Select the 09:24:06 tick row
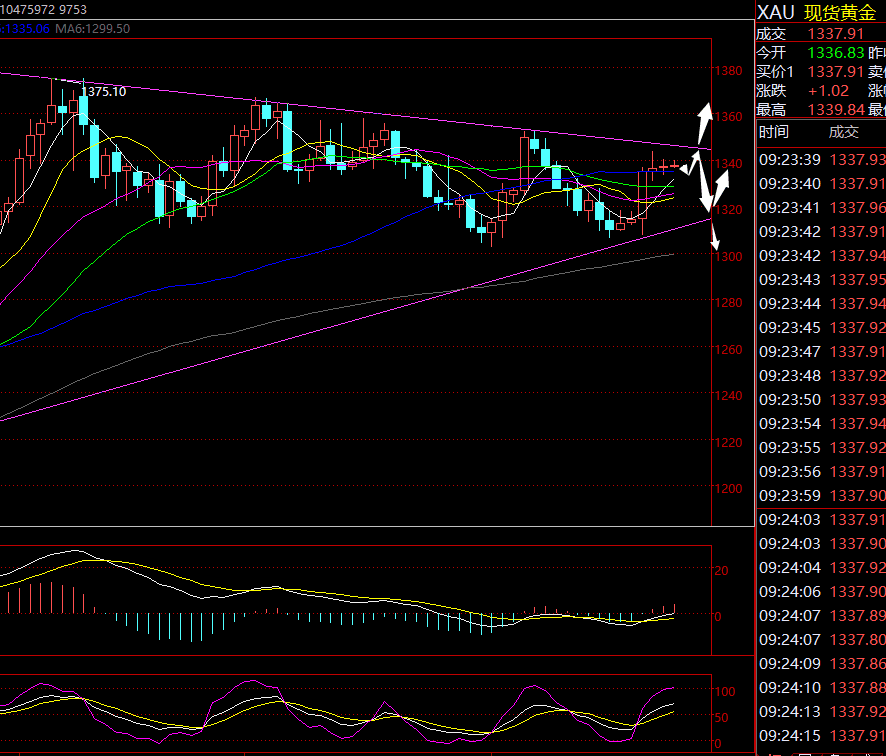This screenshot has height=756, width=886. (822, 592)
